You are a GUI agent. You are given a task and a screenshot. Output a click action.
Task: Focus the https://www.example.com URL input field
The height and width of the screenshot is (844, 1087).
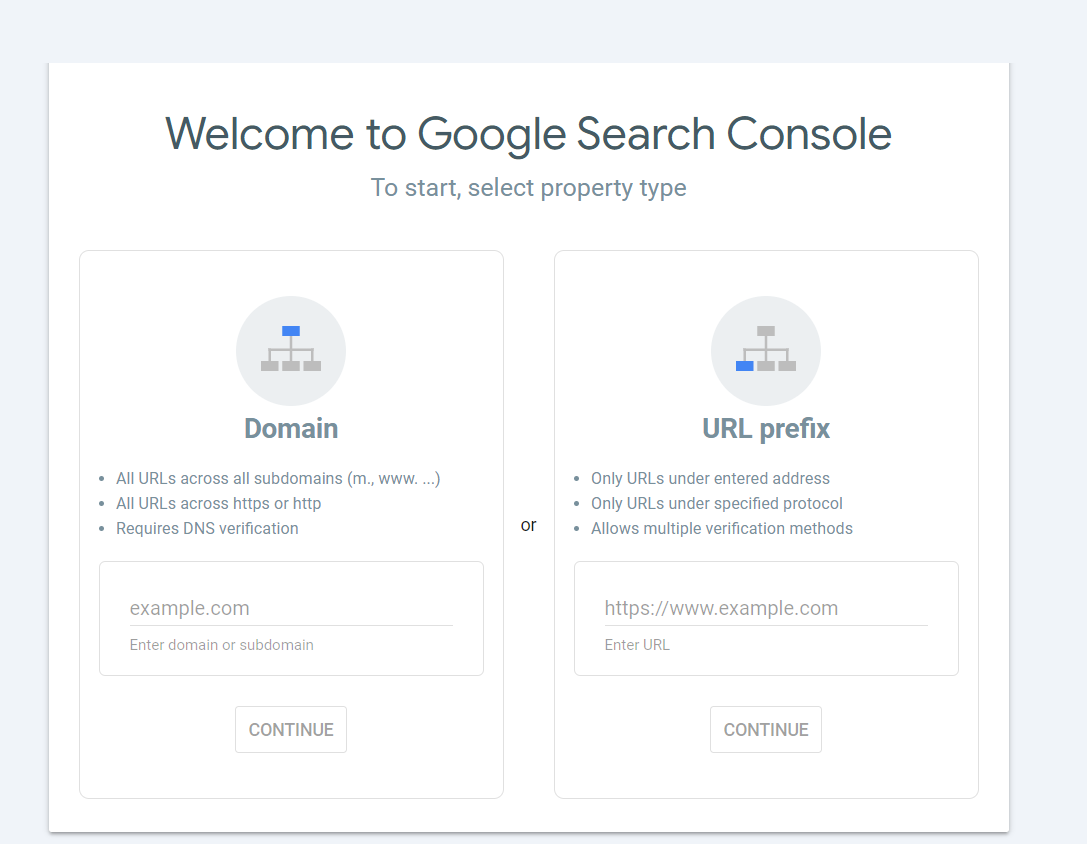pos(766,608)
